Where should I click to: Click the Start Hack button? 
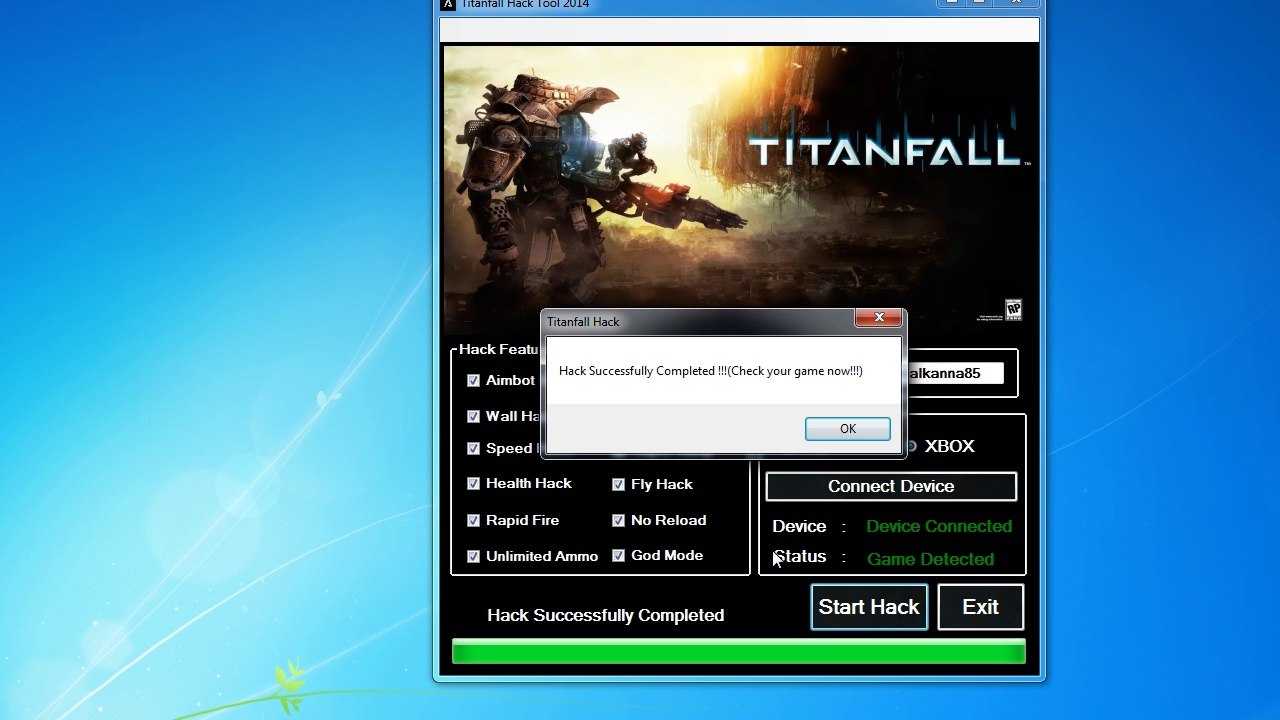869,607
